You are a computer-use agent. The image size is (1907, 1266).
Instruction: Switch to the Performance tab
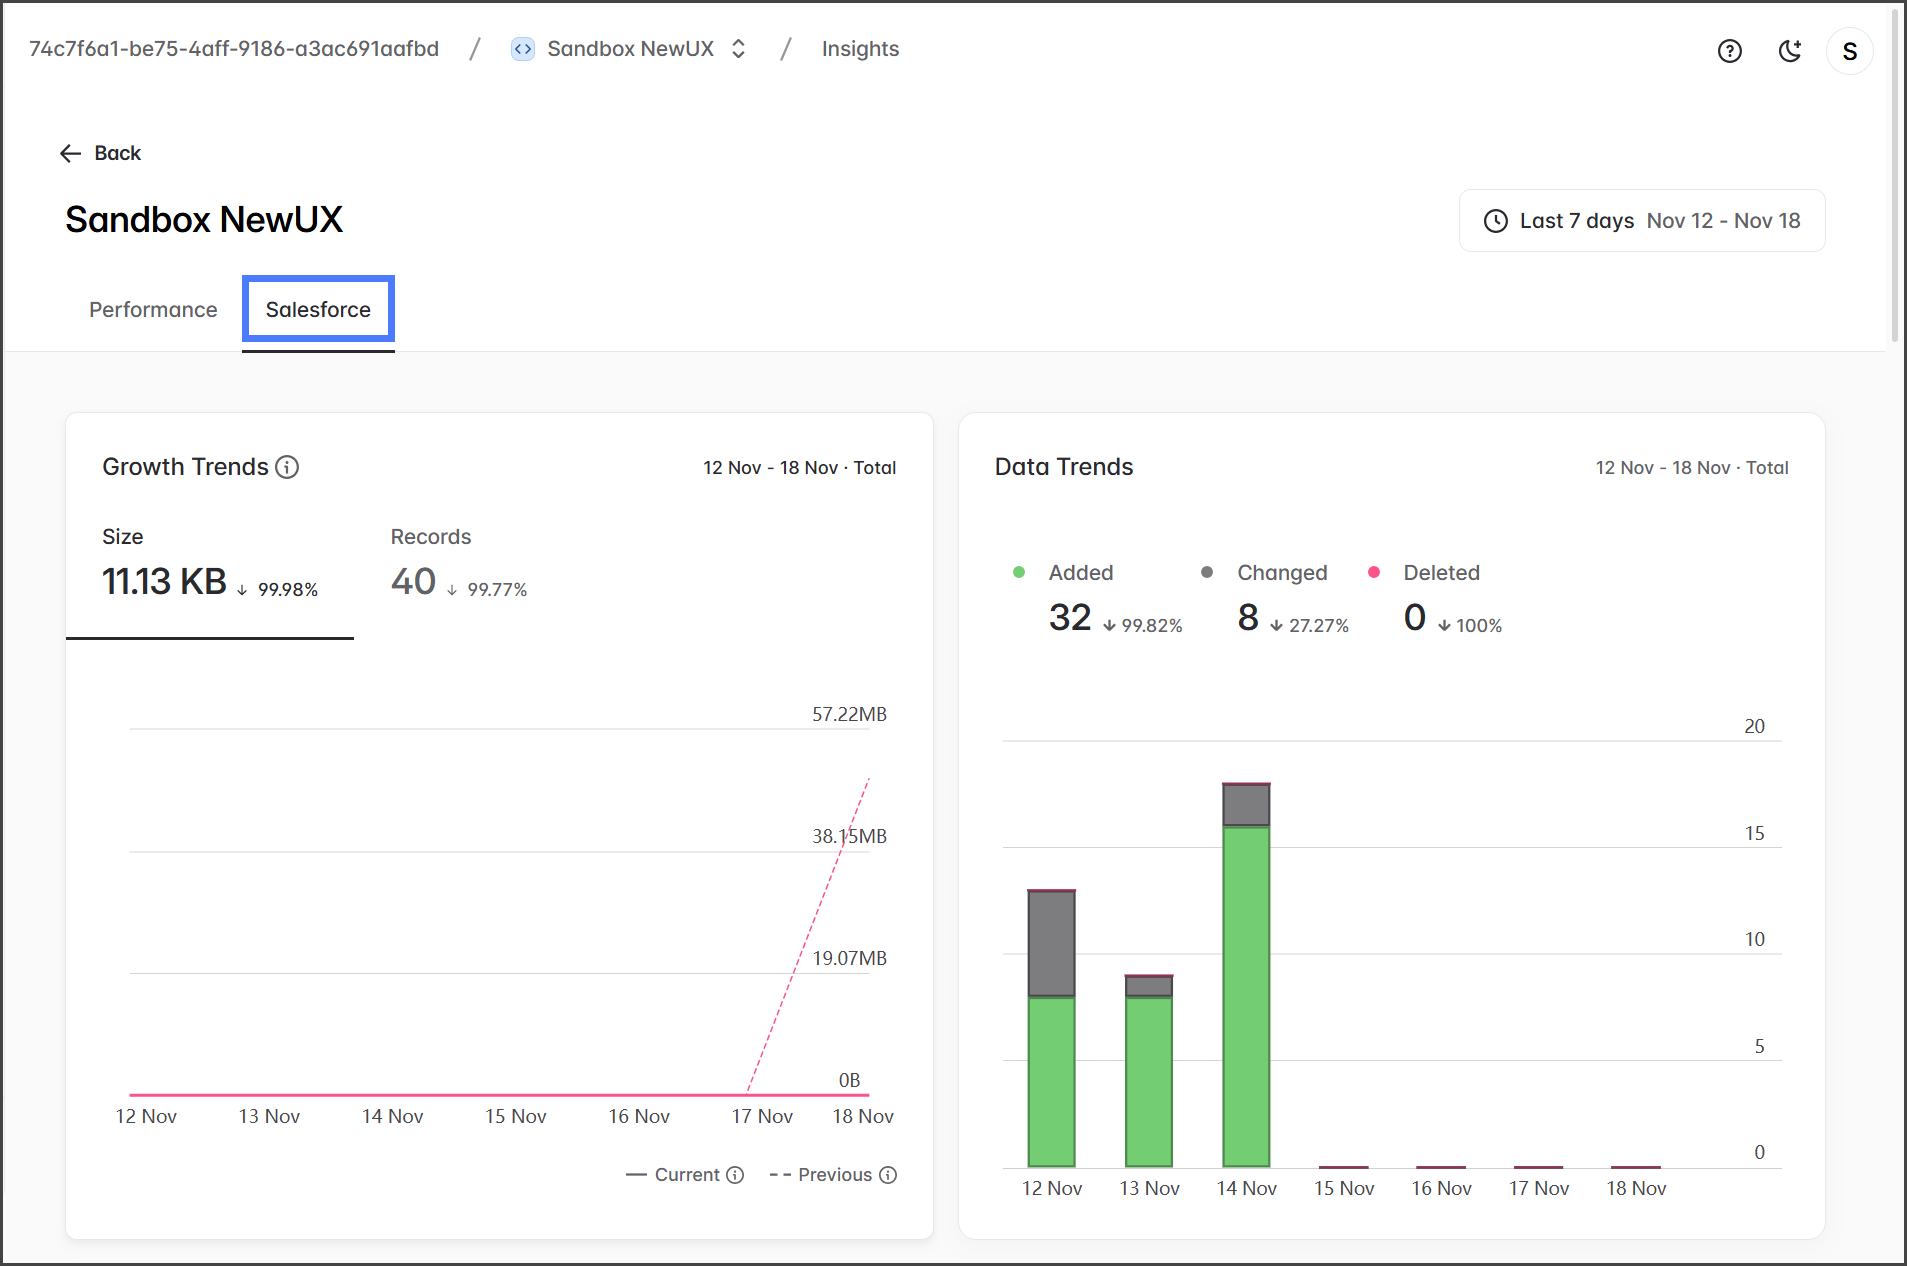point(153,310)
